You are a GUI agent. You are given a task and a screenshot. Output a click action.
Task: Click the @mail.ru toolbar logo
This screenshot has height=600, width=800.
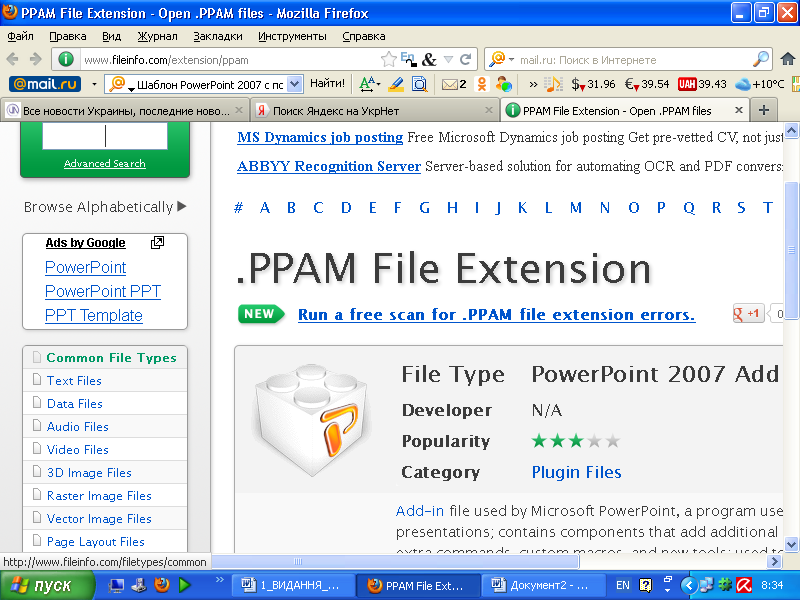coord(45,84)
